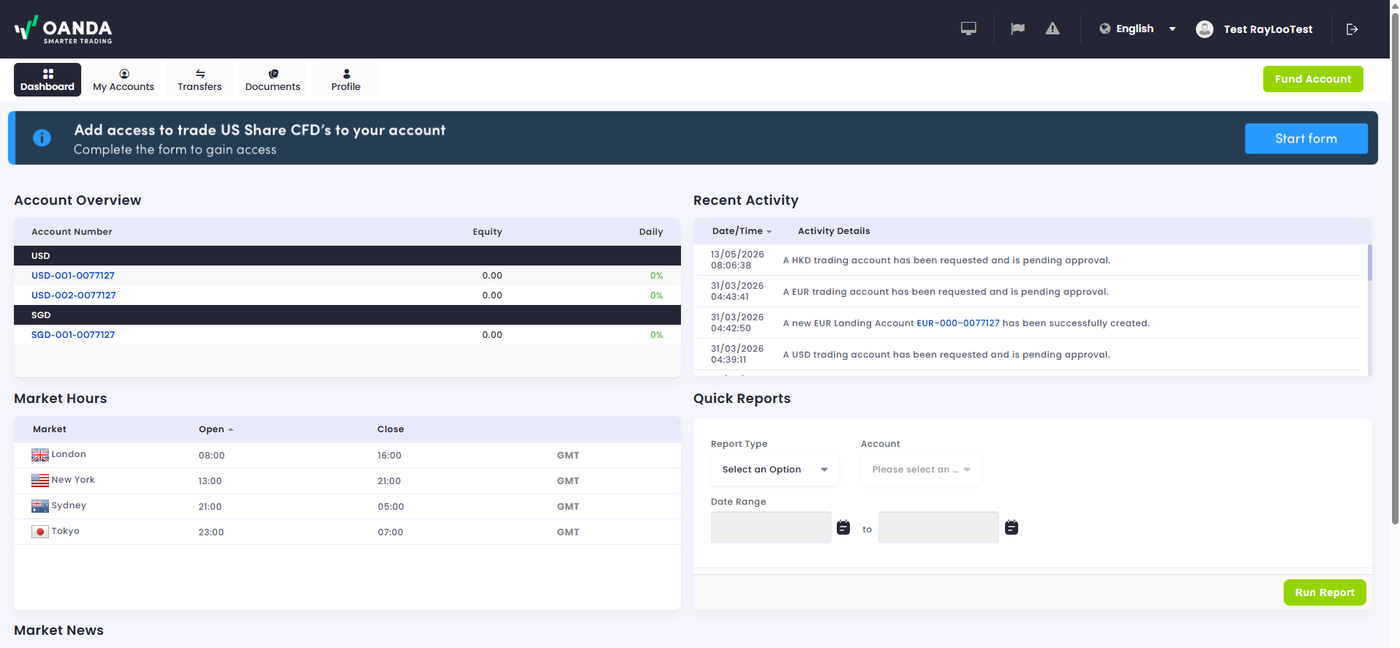The width and height of the screenshot is (1400, 648).
Task: Open account USD-002-0077127 link
Action: tap(73, 295)
